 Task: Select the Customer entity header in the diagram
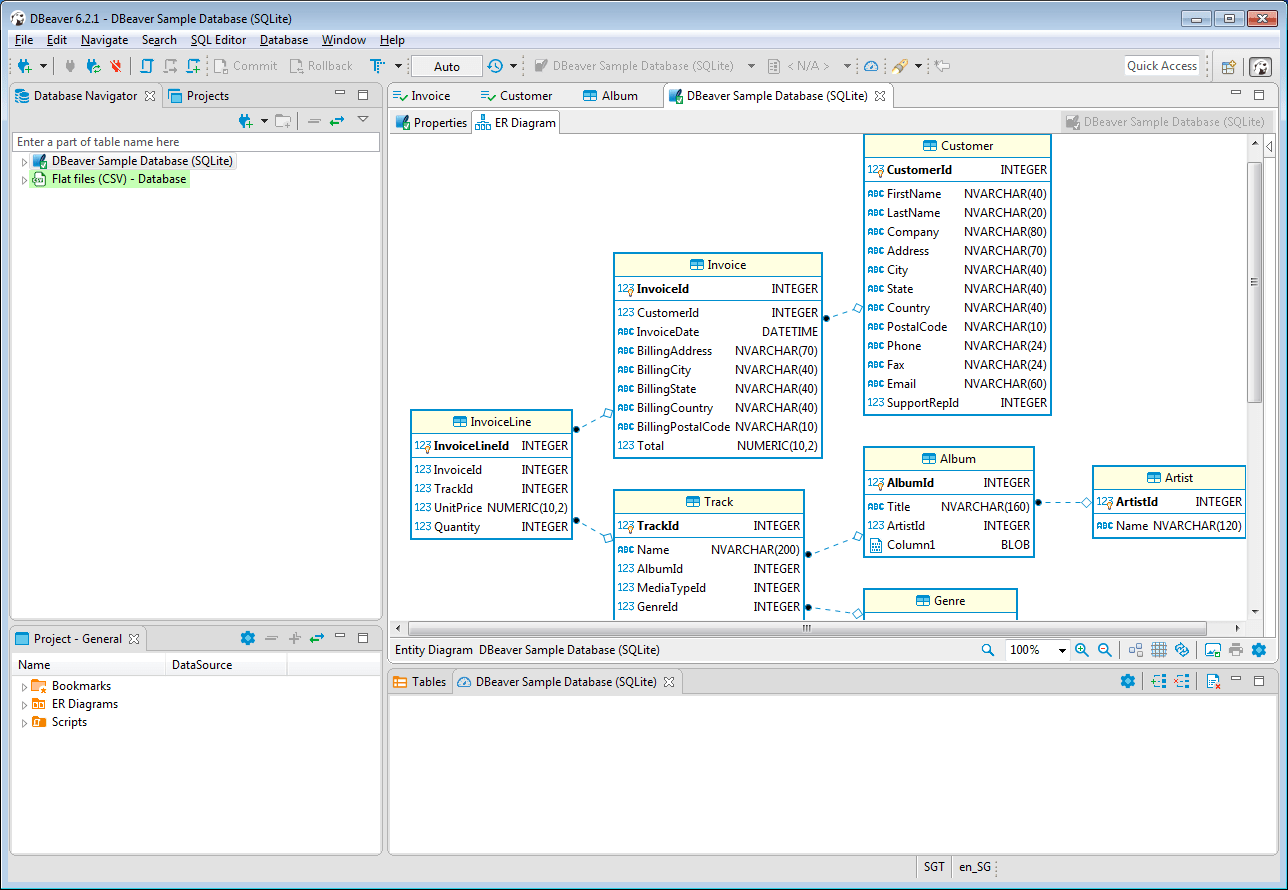click(957, 146)
